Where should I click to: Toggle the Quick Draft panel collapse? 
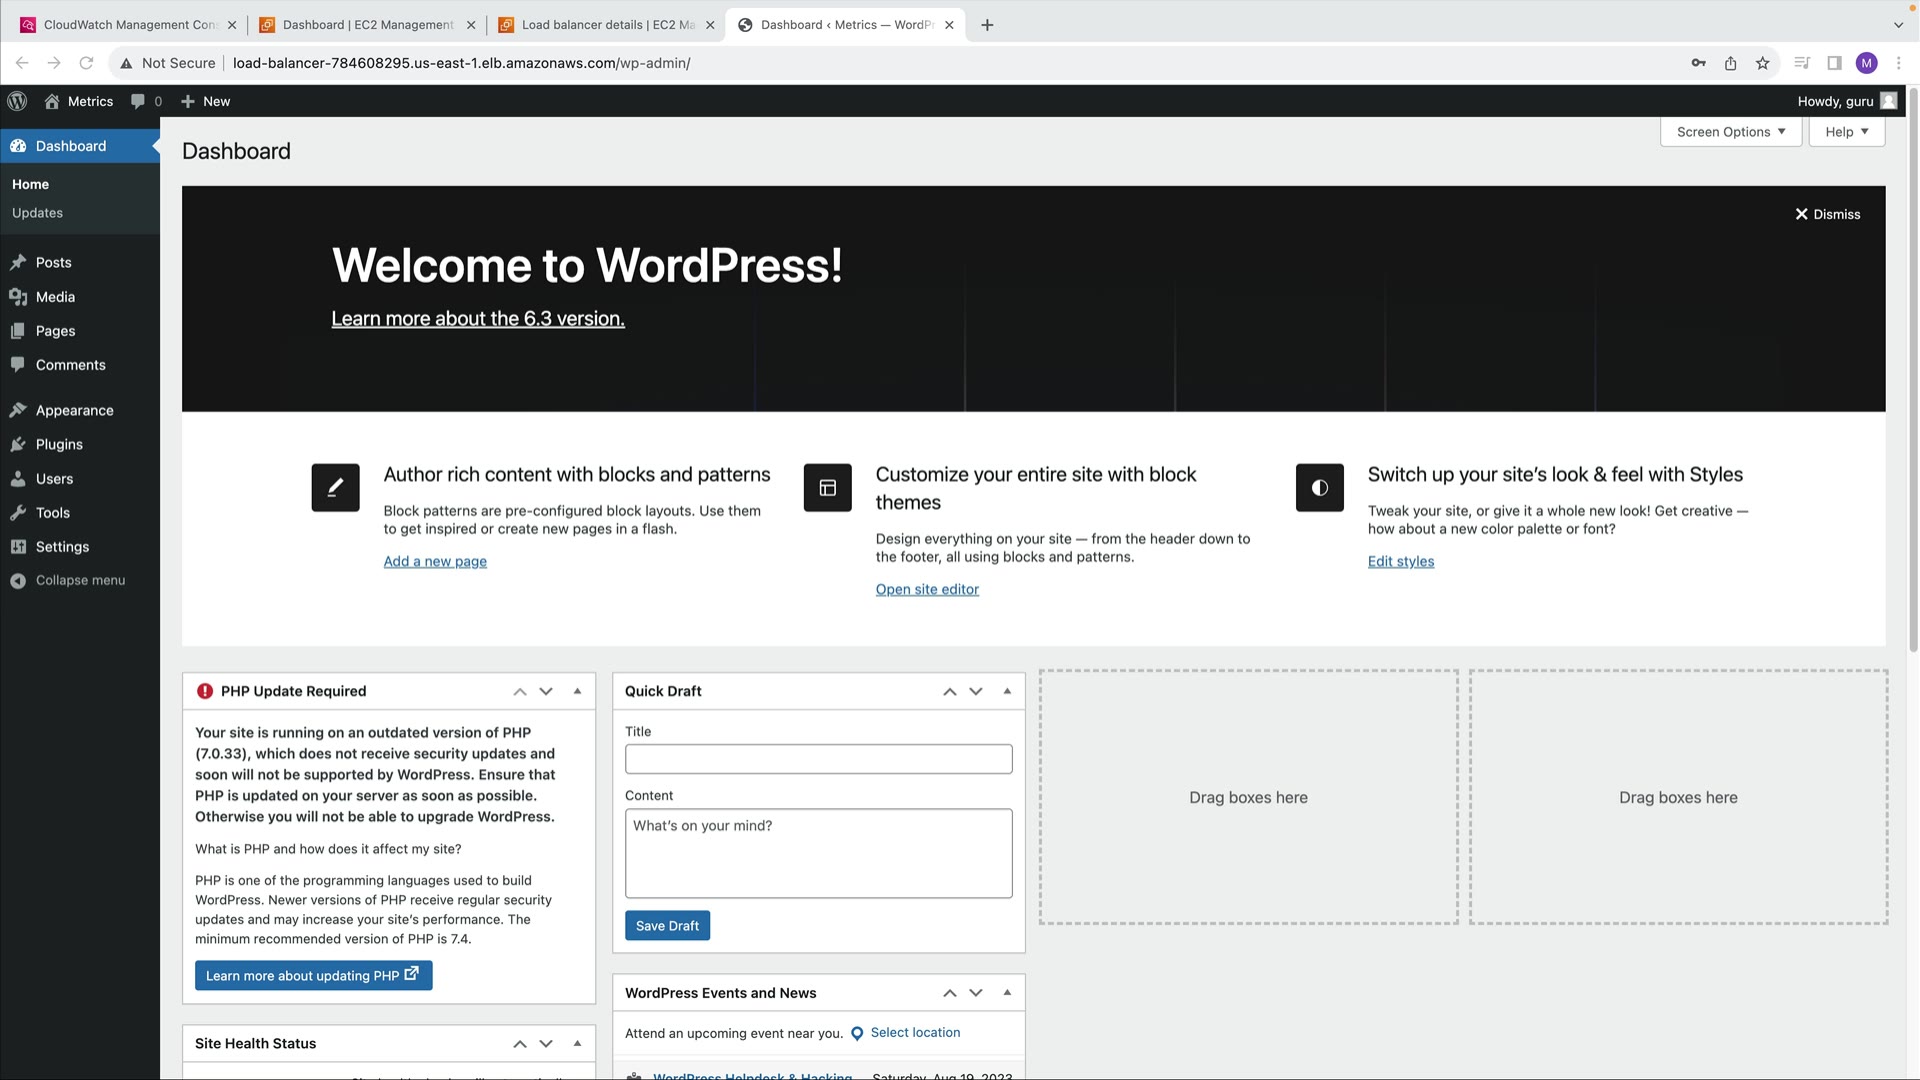pos(1007,691)
